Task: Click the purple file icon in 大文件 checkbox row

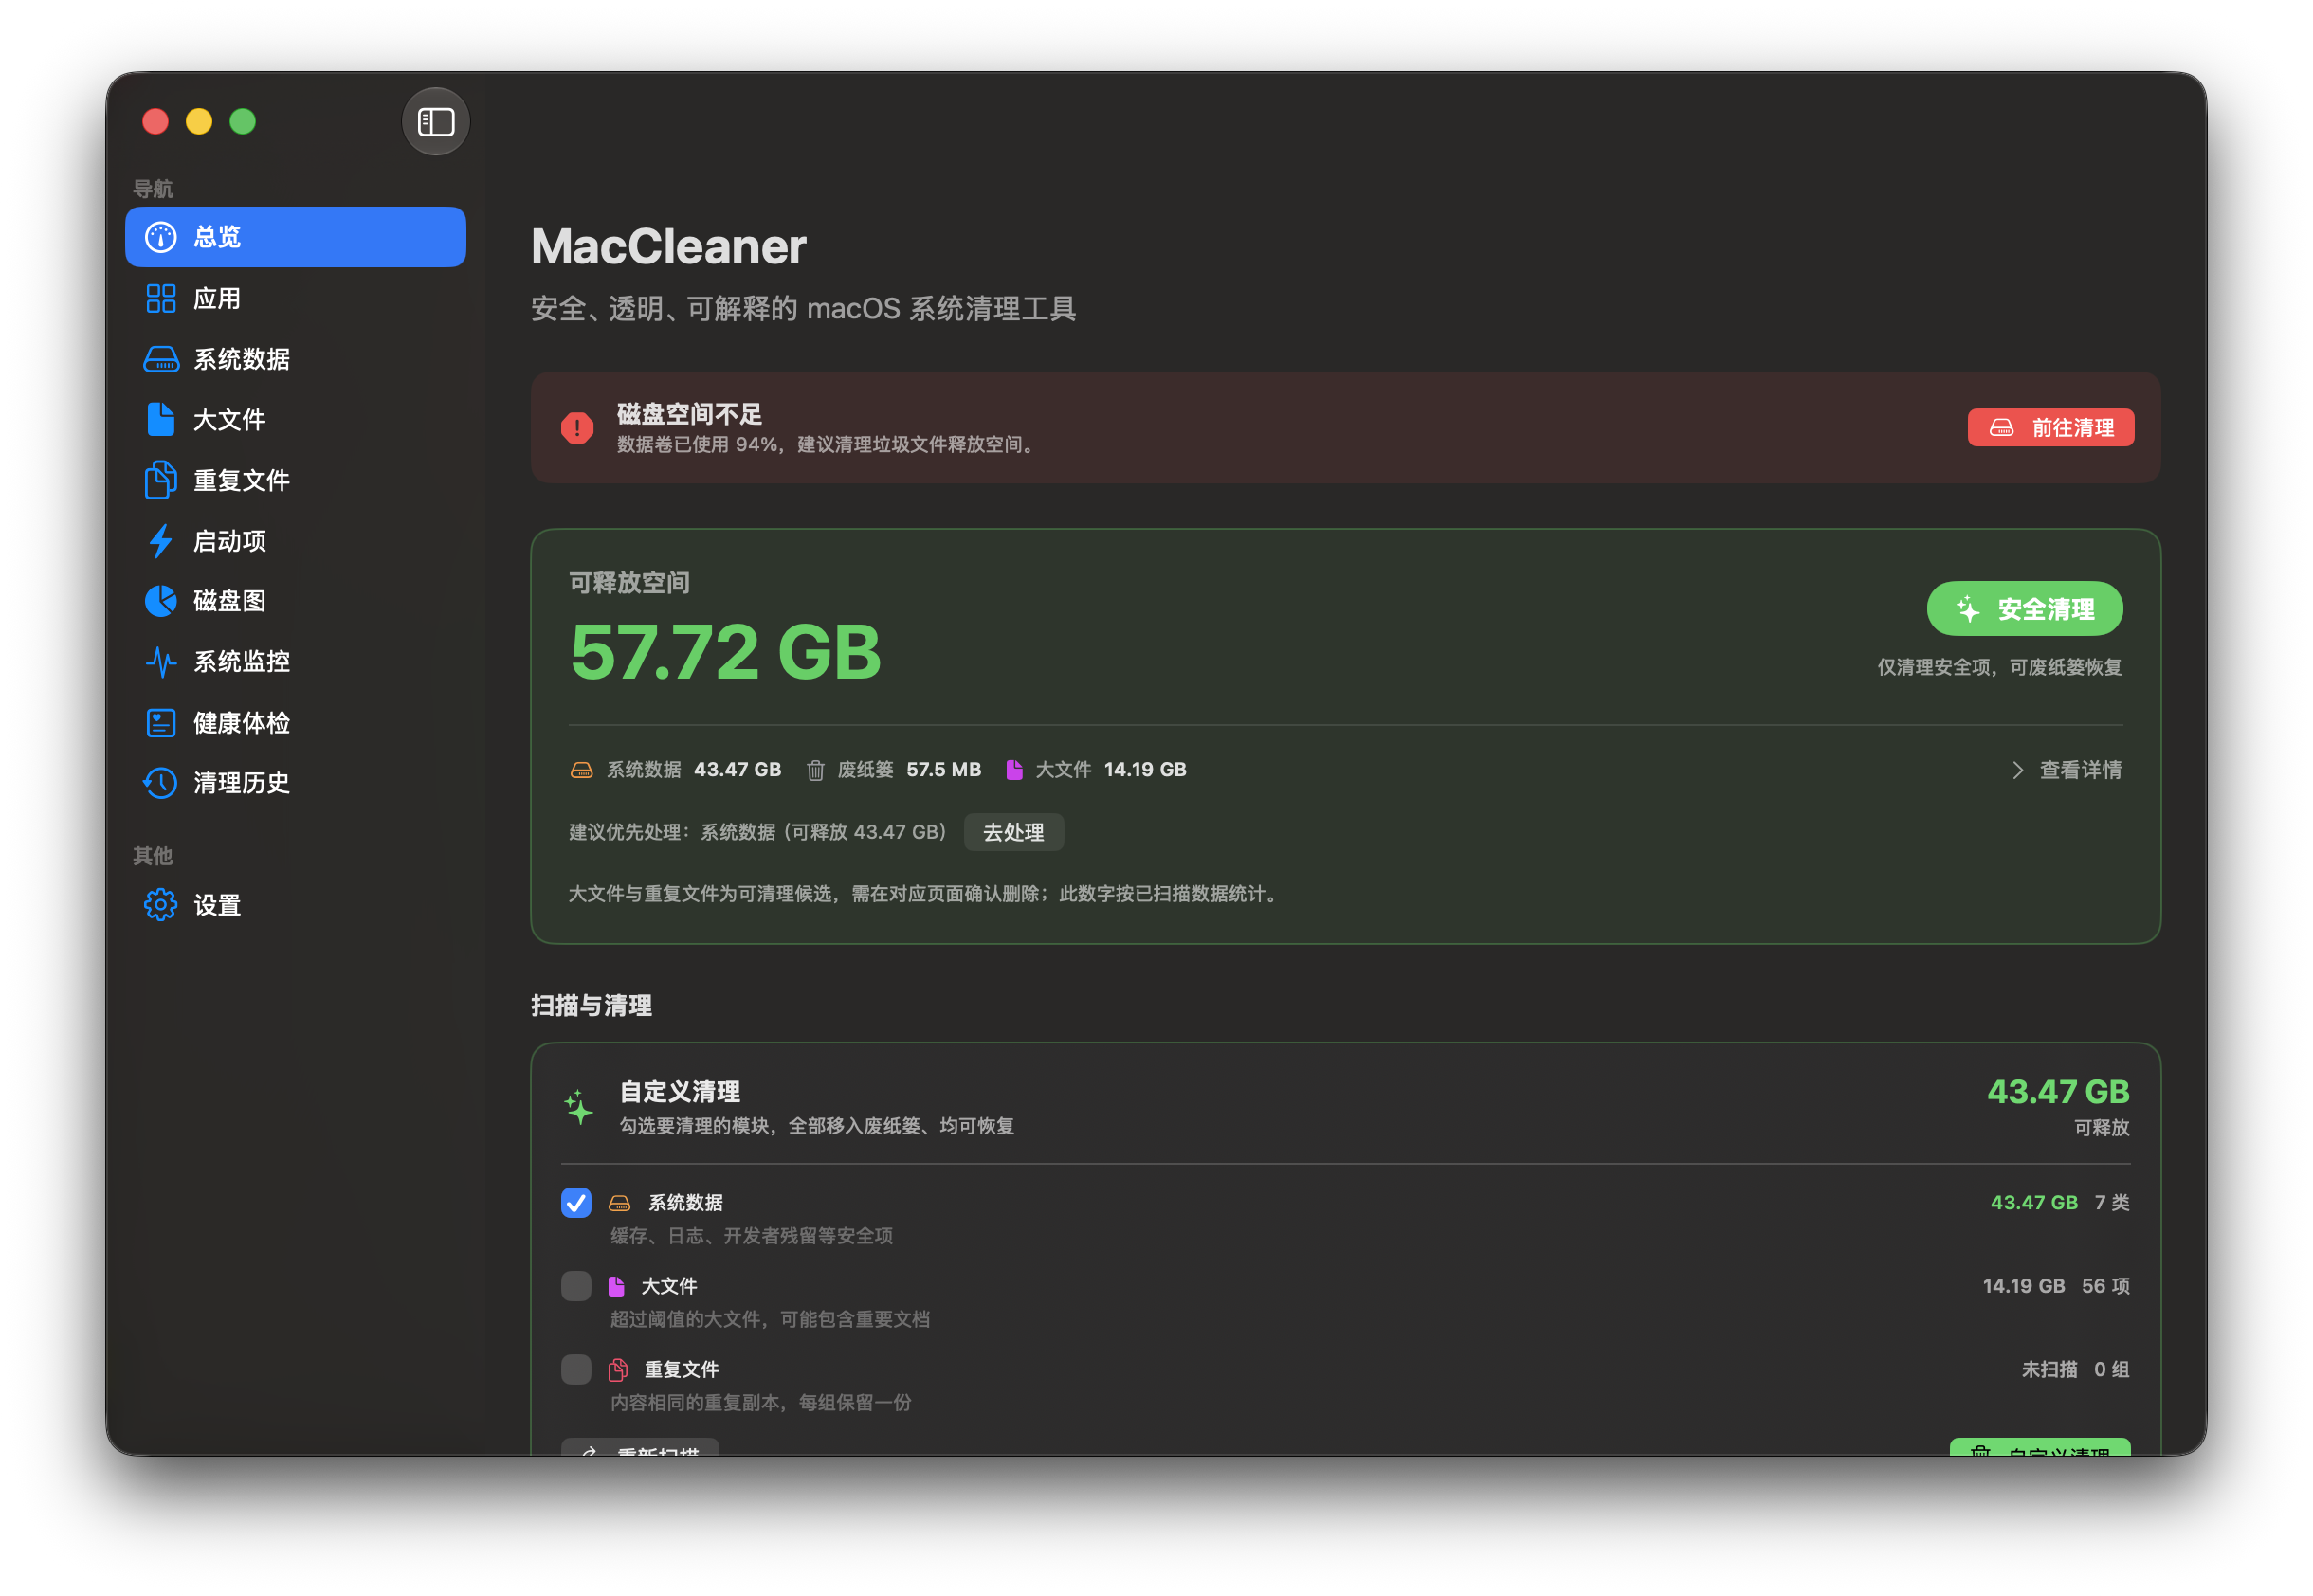Action: tap(617, 1286)
